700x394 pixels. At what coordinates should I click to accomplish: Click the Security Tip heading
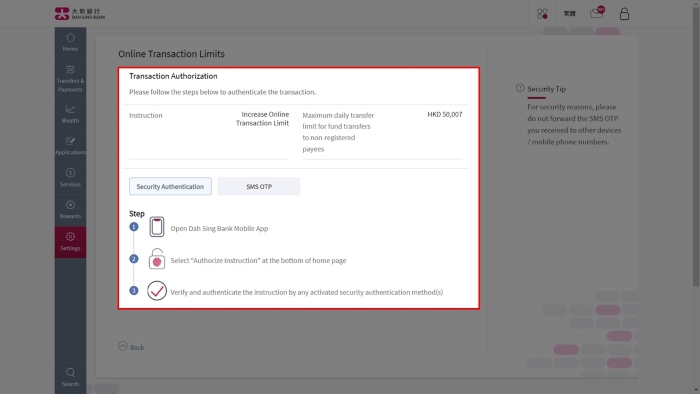click(x=546, y=89)
